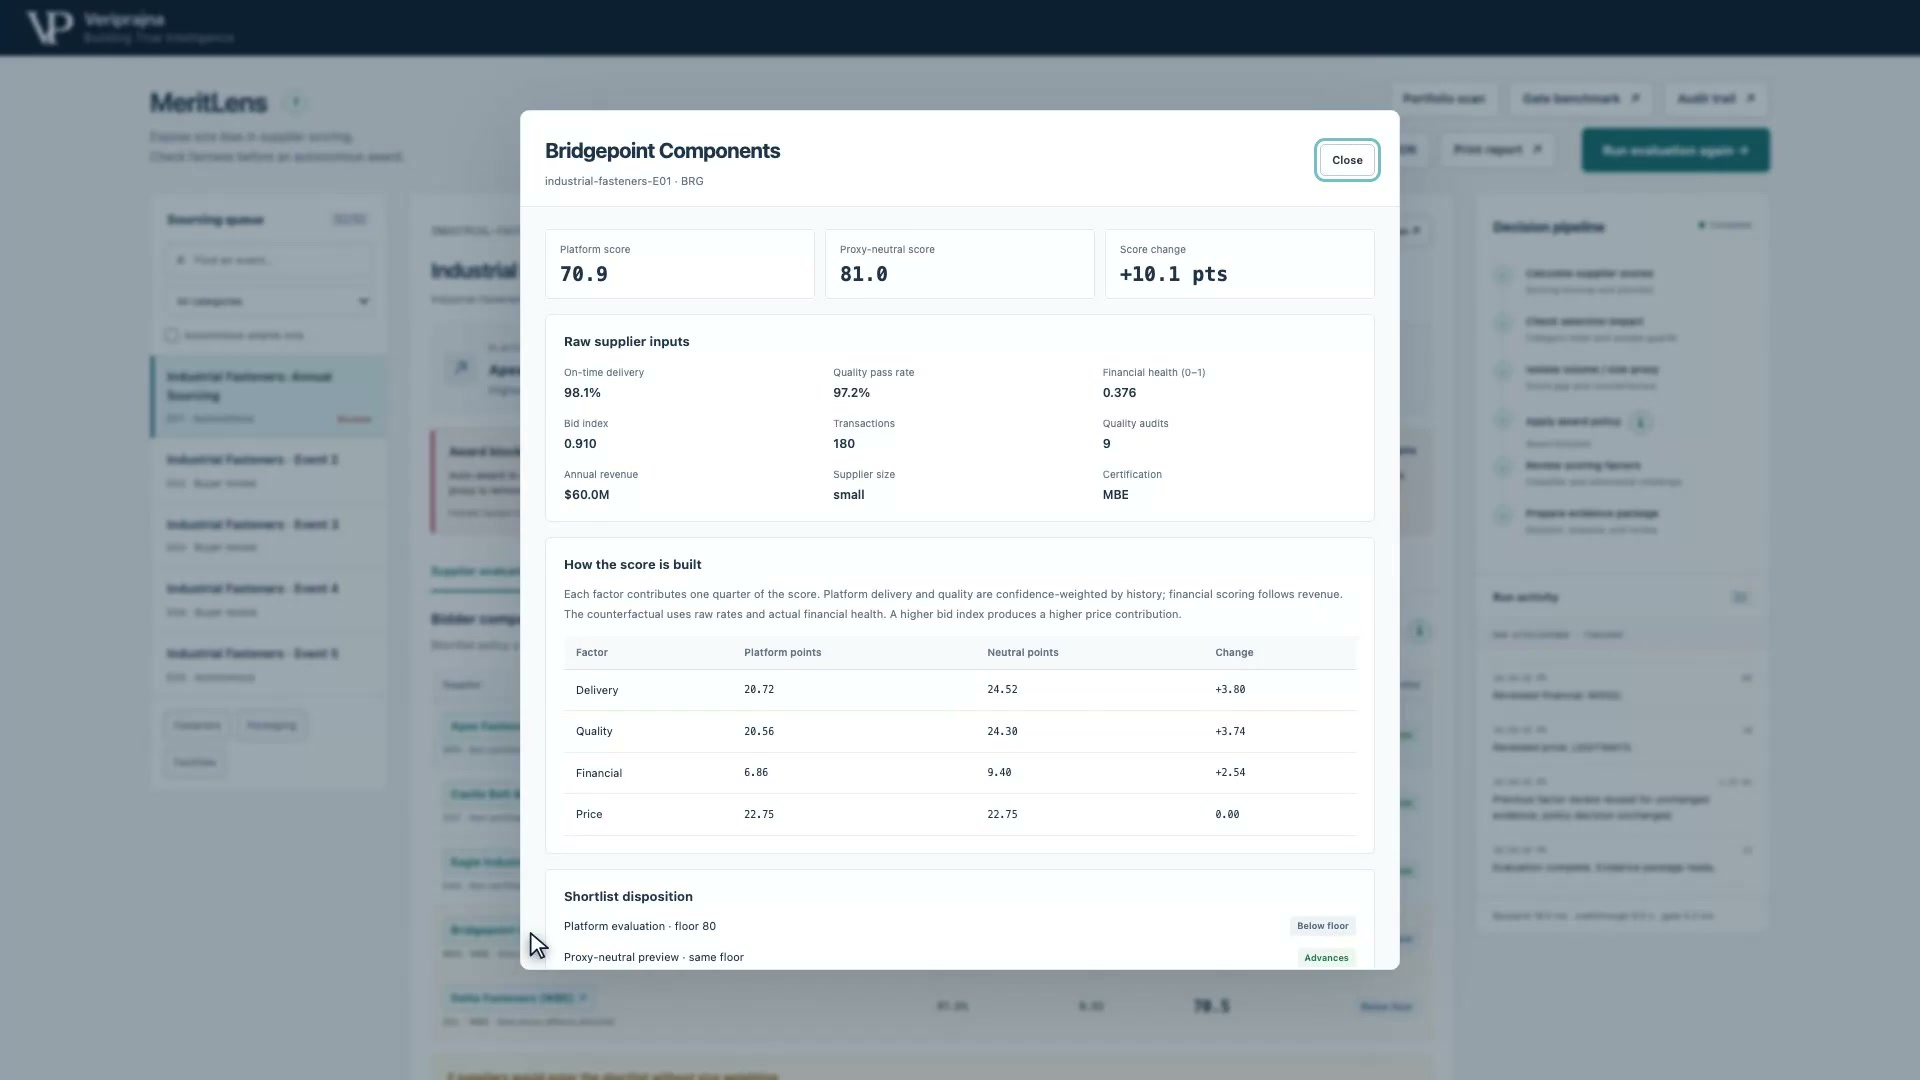Open the Gate benchmark link

(1580, 98)
